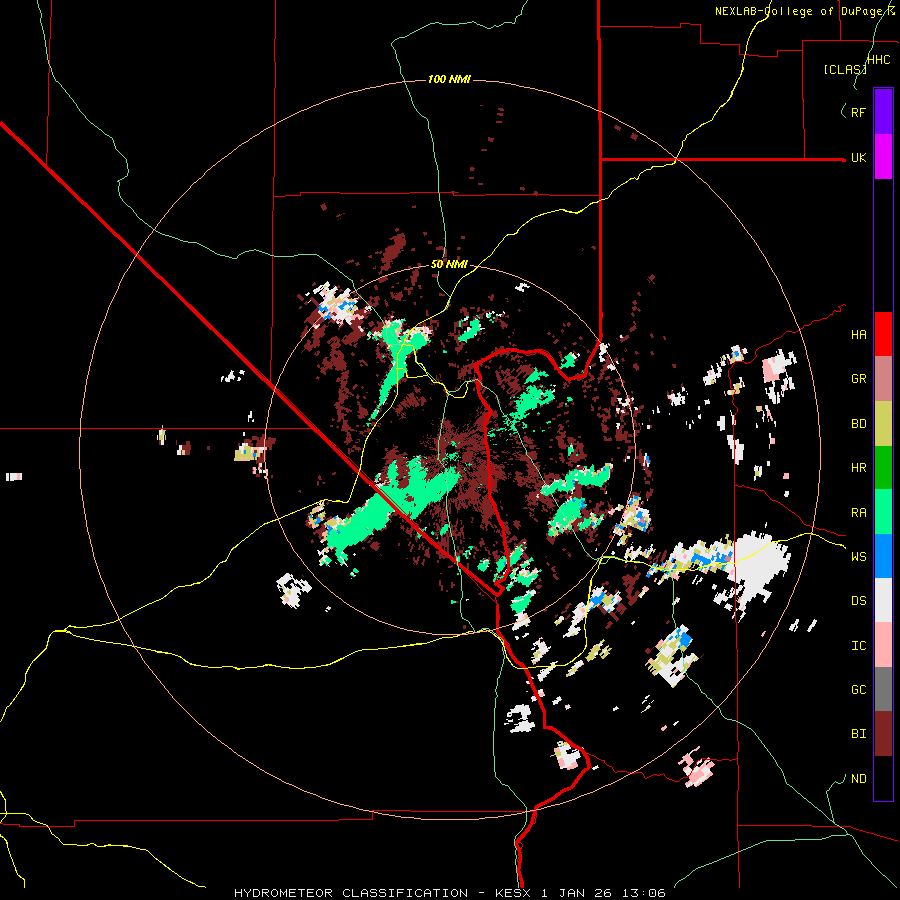Screen dimensions: 900x900
Task: Click the IC light pink legend swatch
Action: pyautogui.click(x=883, y=645)
